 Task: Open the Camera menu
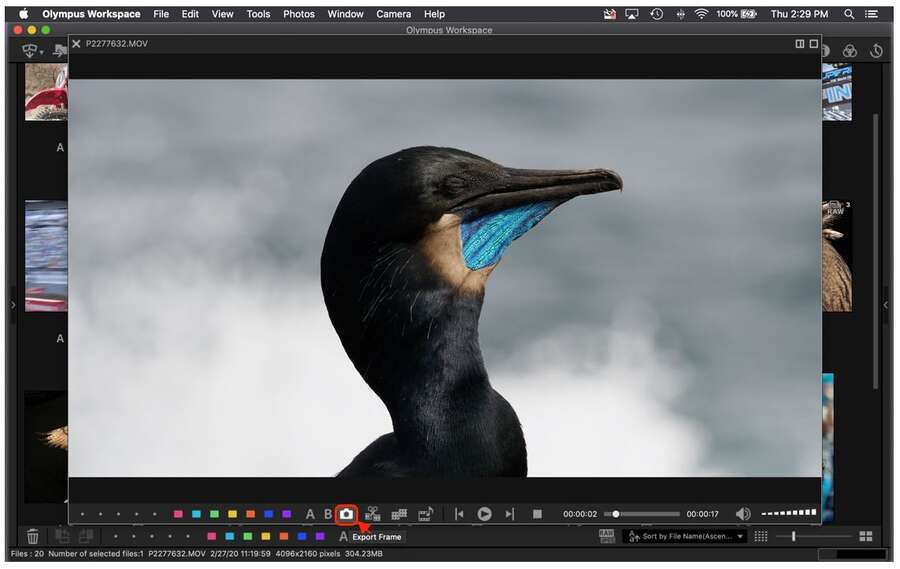393,14
